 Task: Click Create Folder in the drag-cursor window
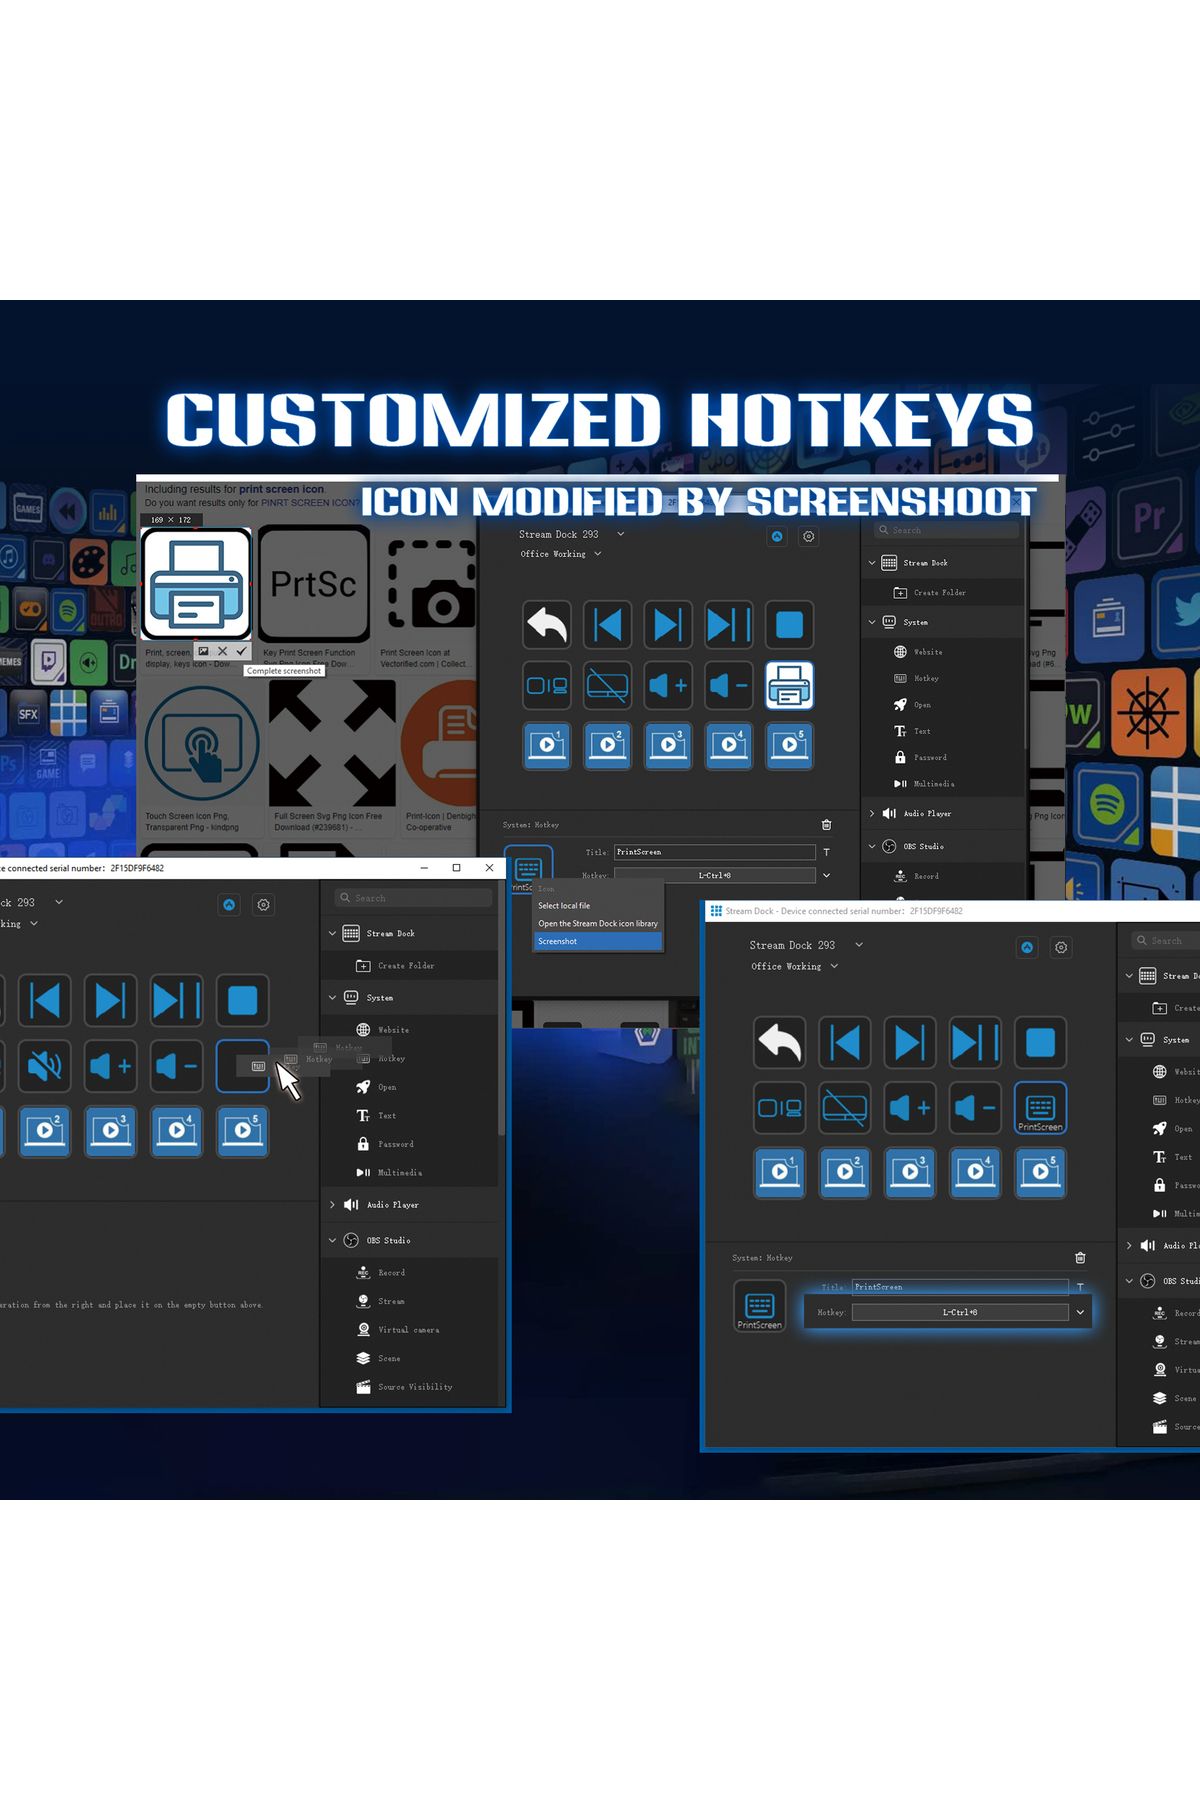point(396,966)
